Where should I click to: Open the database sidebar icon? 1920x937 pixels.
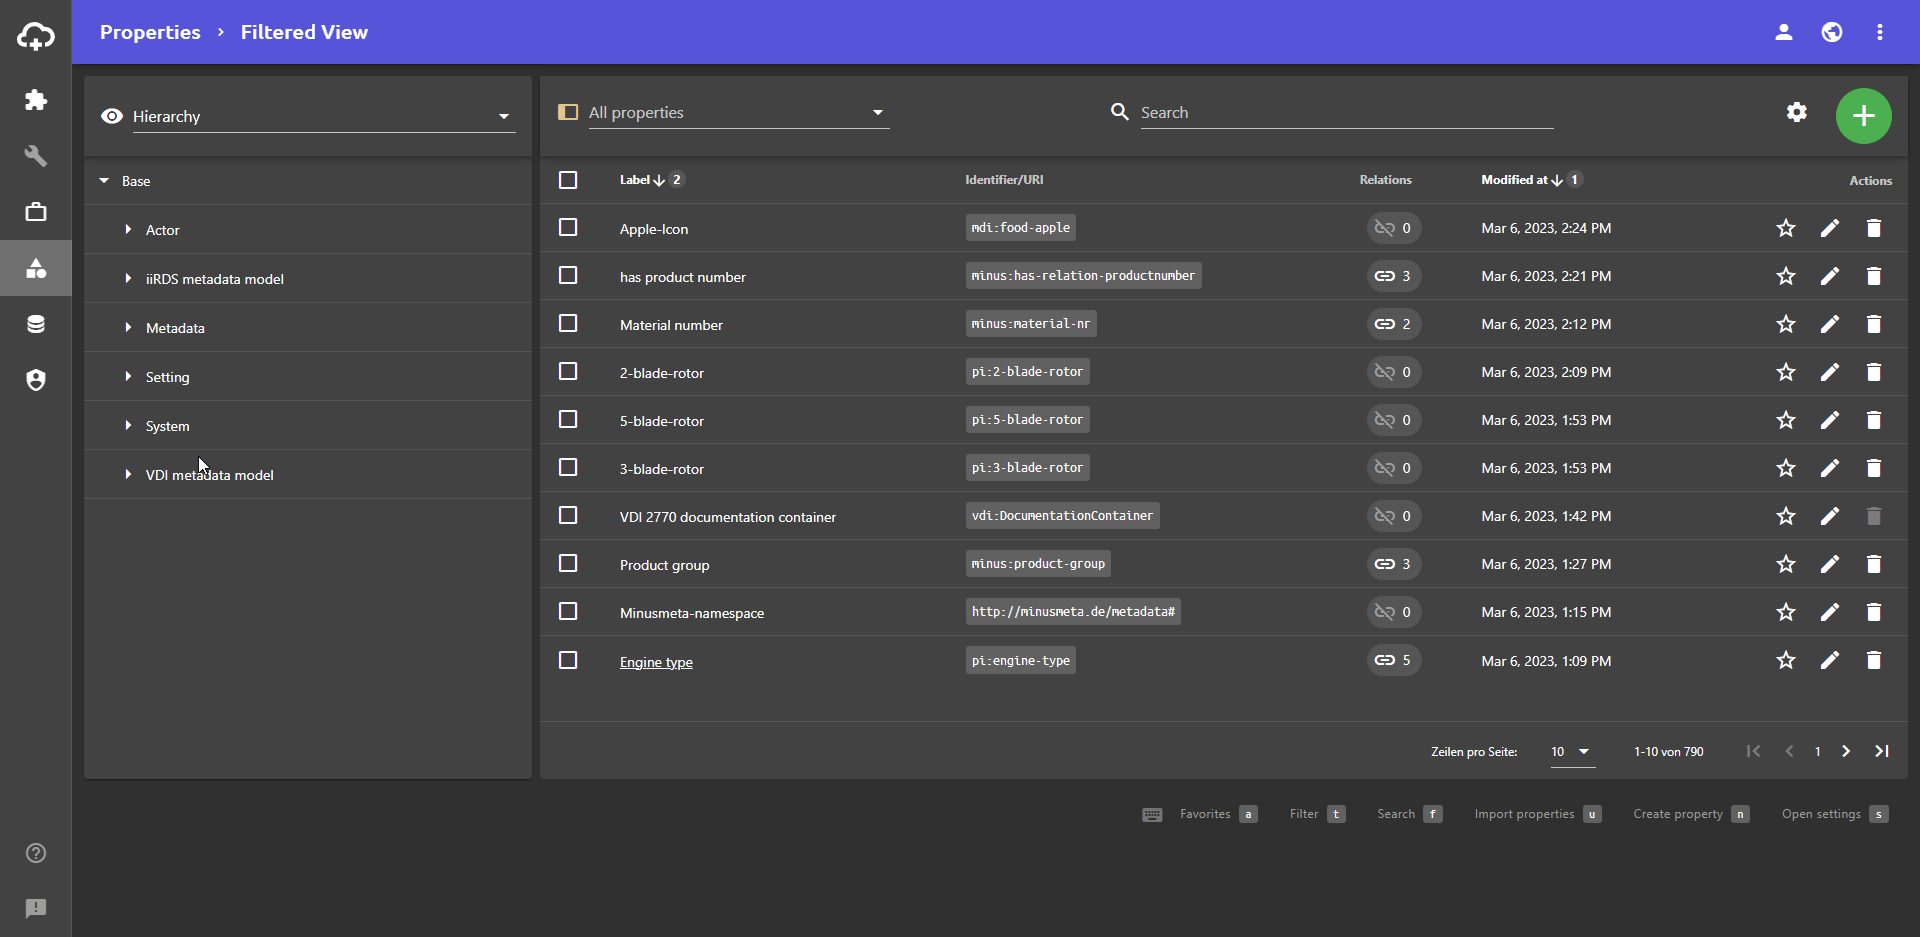coord(36,324)
